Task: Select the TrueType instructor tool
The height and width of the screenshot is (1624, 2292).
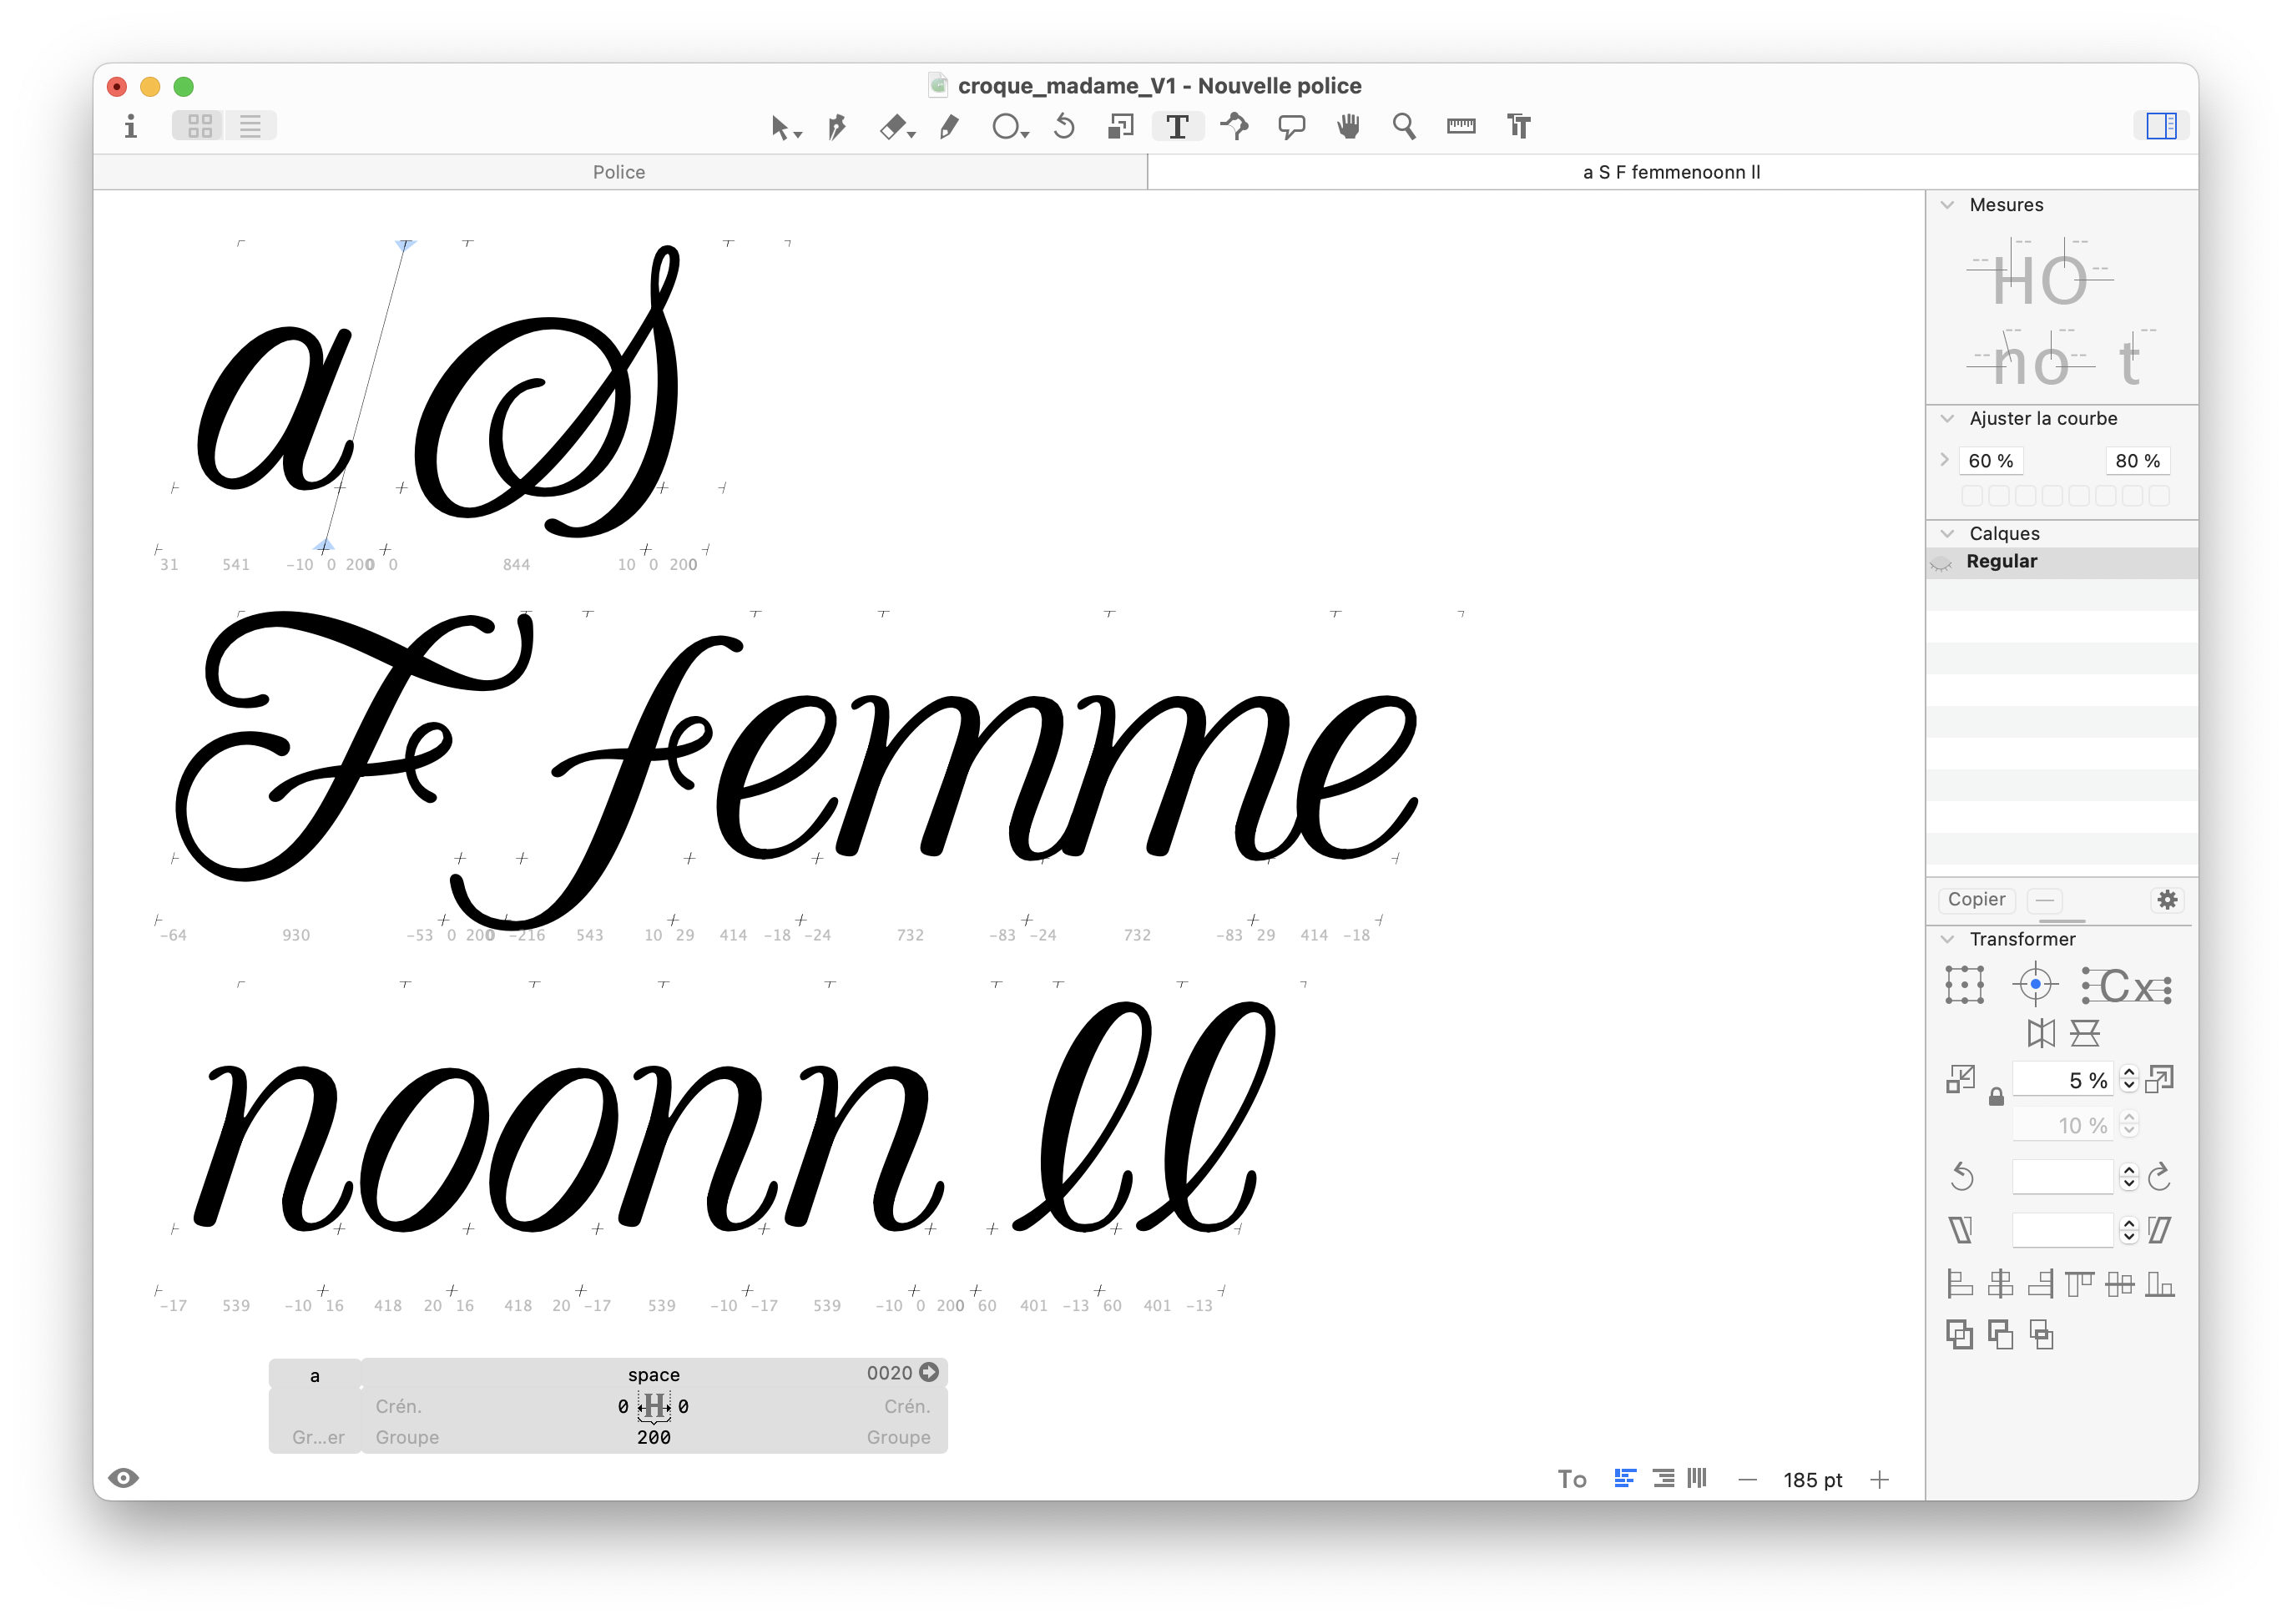Action: 1235,127
